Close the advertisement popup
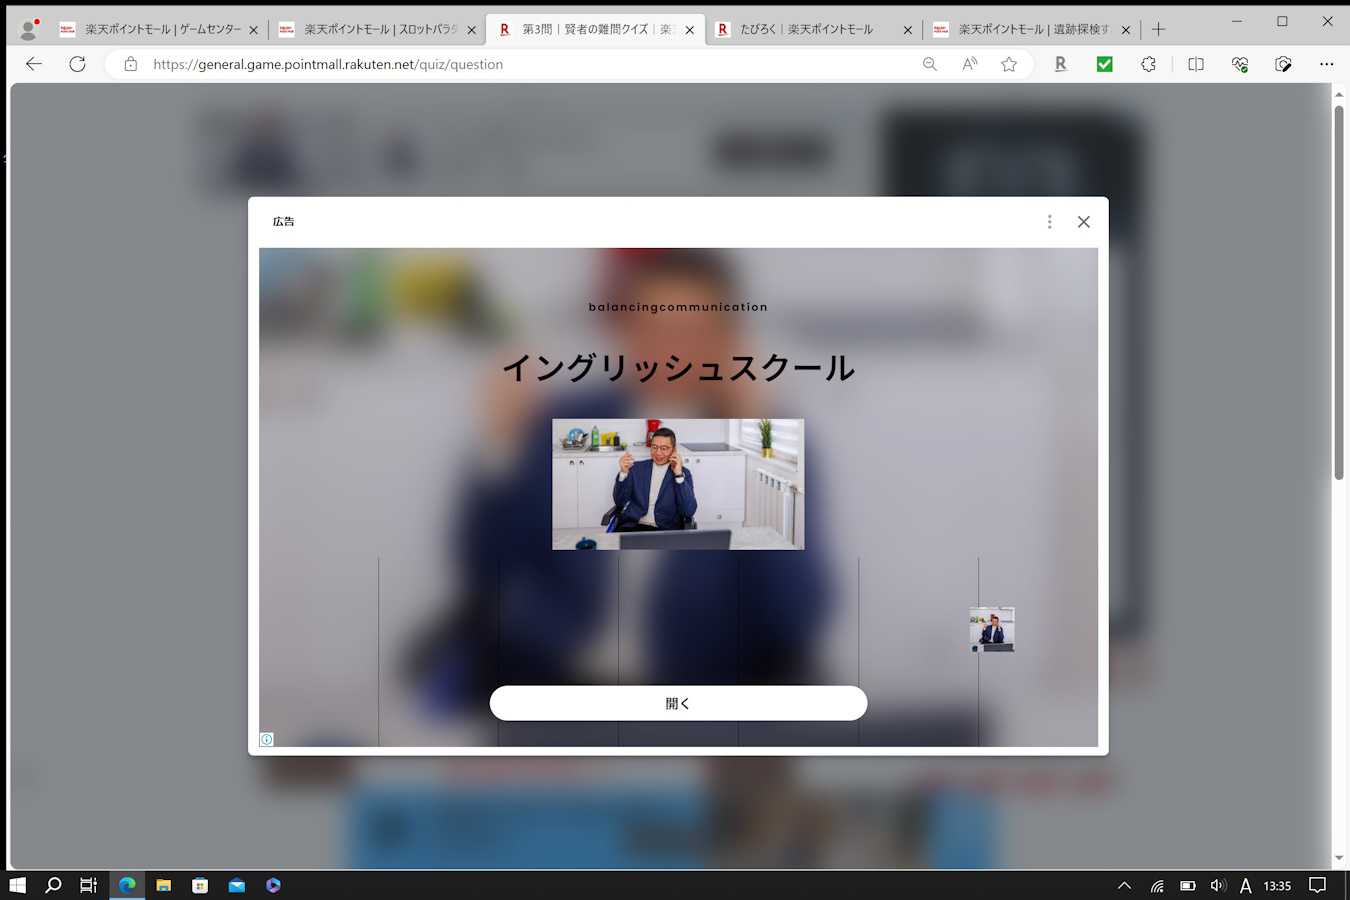 coord(1083,222)
